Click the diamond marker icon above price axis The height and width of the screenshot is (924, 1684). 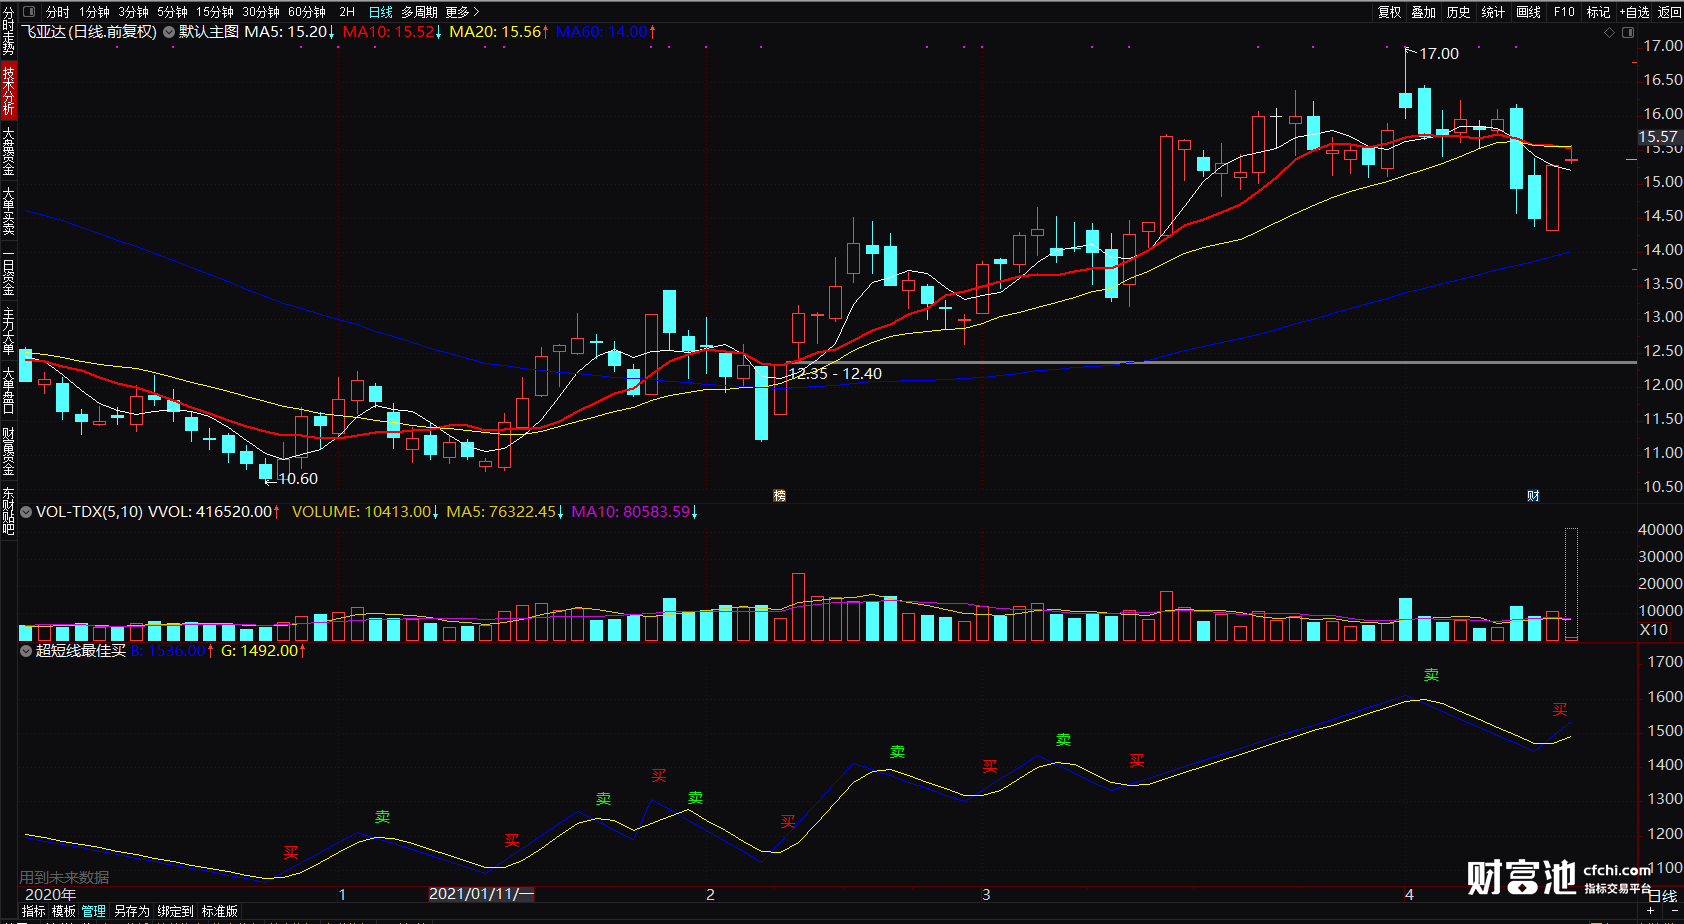click(x=1609, y=32)
